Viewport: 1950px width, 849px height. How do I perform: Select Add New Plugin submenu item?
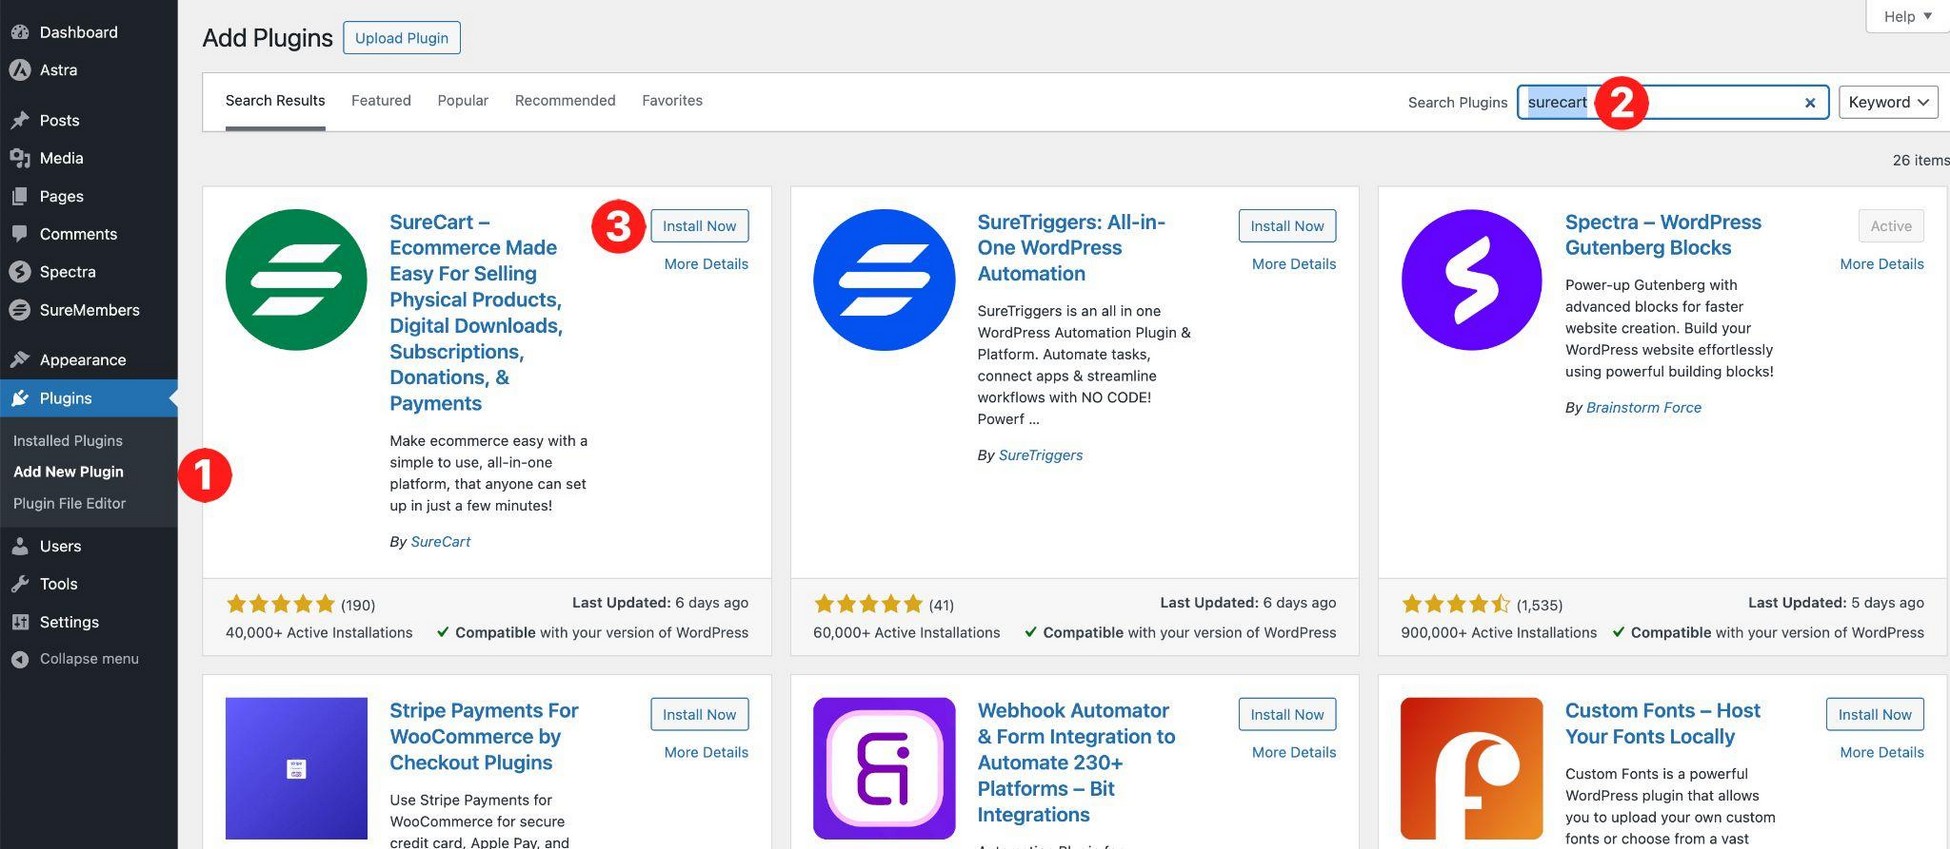tap(68, 471)
